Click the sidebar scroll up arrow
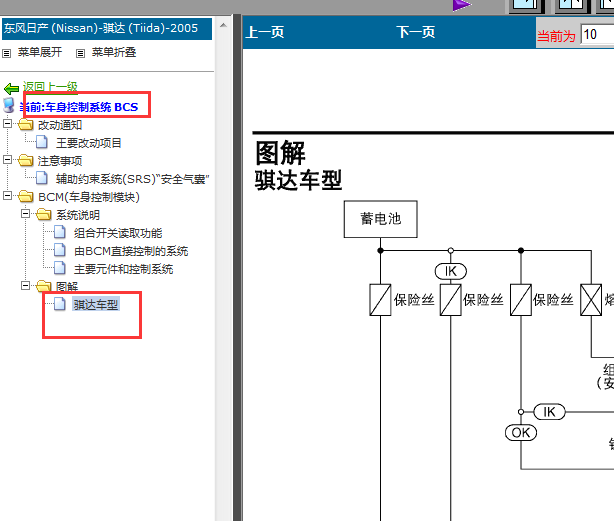This screenshot has width=614, height=521. [x=223, y=25]
